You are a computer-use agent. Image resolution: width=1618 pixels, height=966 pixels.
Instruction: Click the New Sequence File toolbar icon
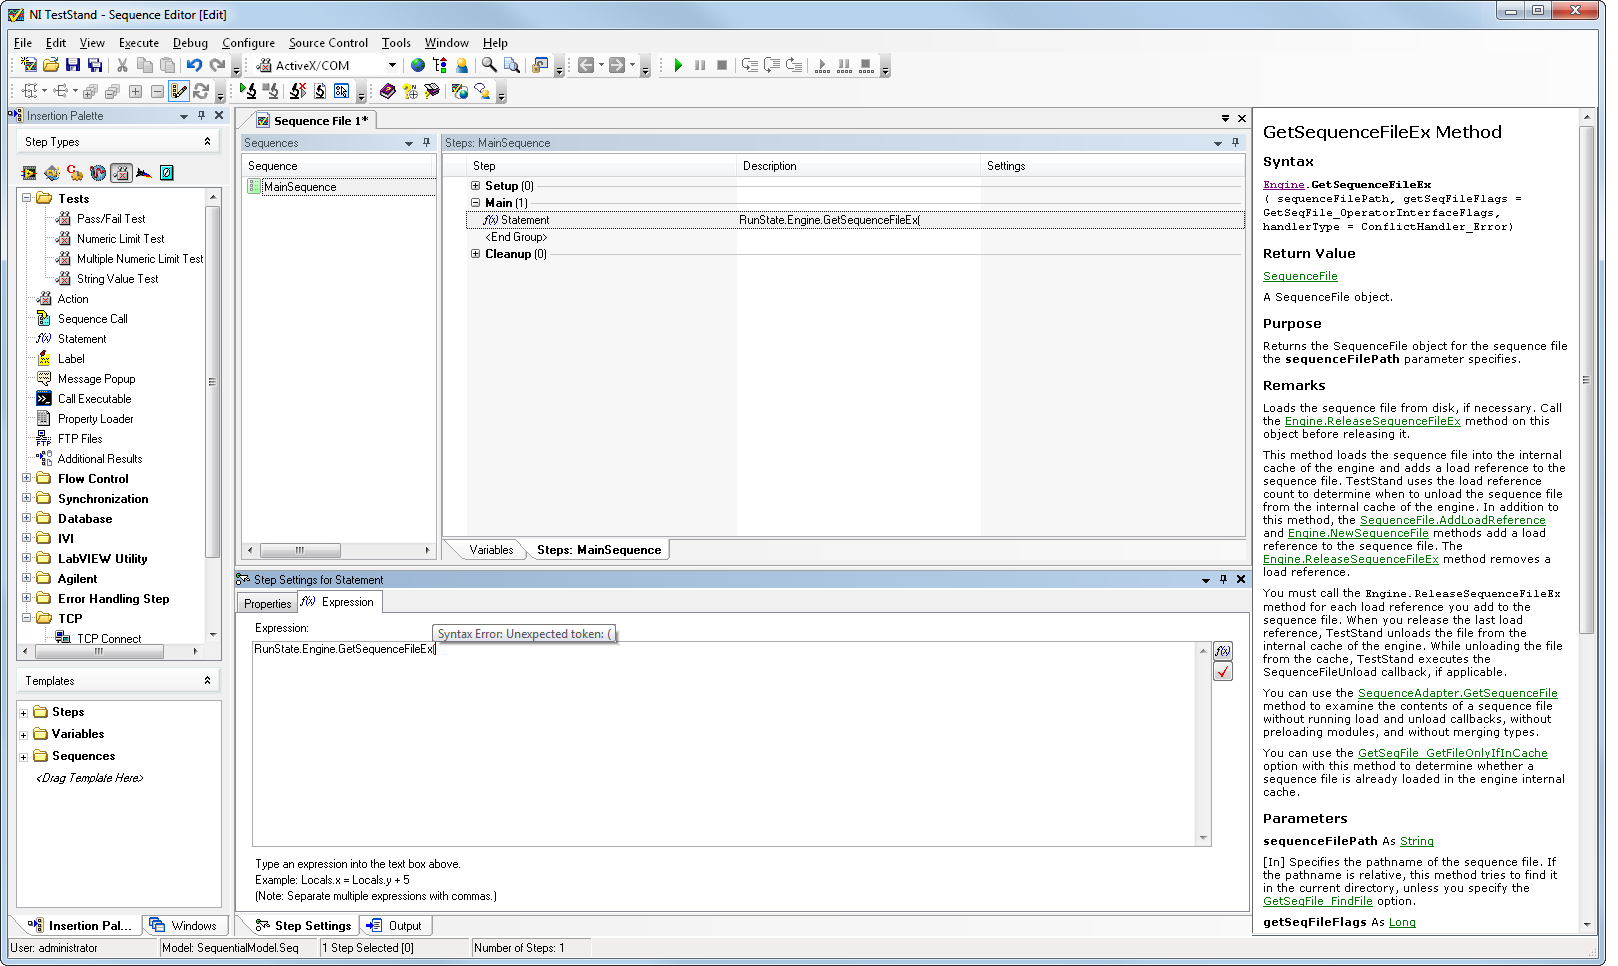[x=29, y=65]
